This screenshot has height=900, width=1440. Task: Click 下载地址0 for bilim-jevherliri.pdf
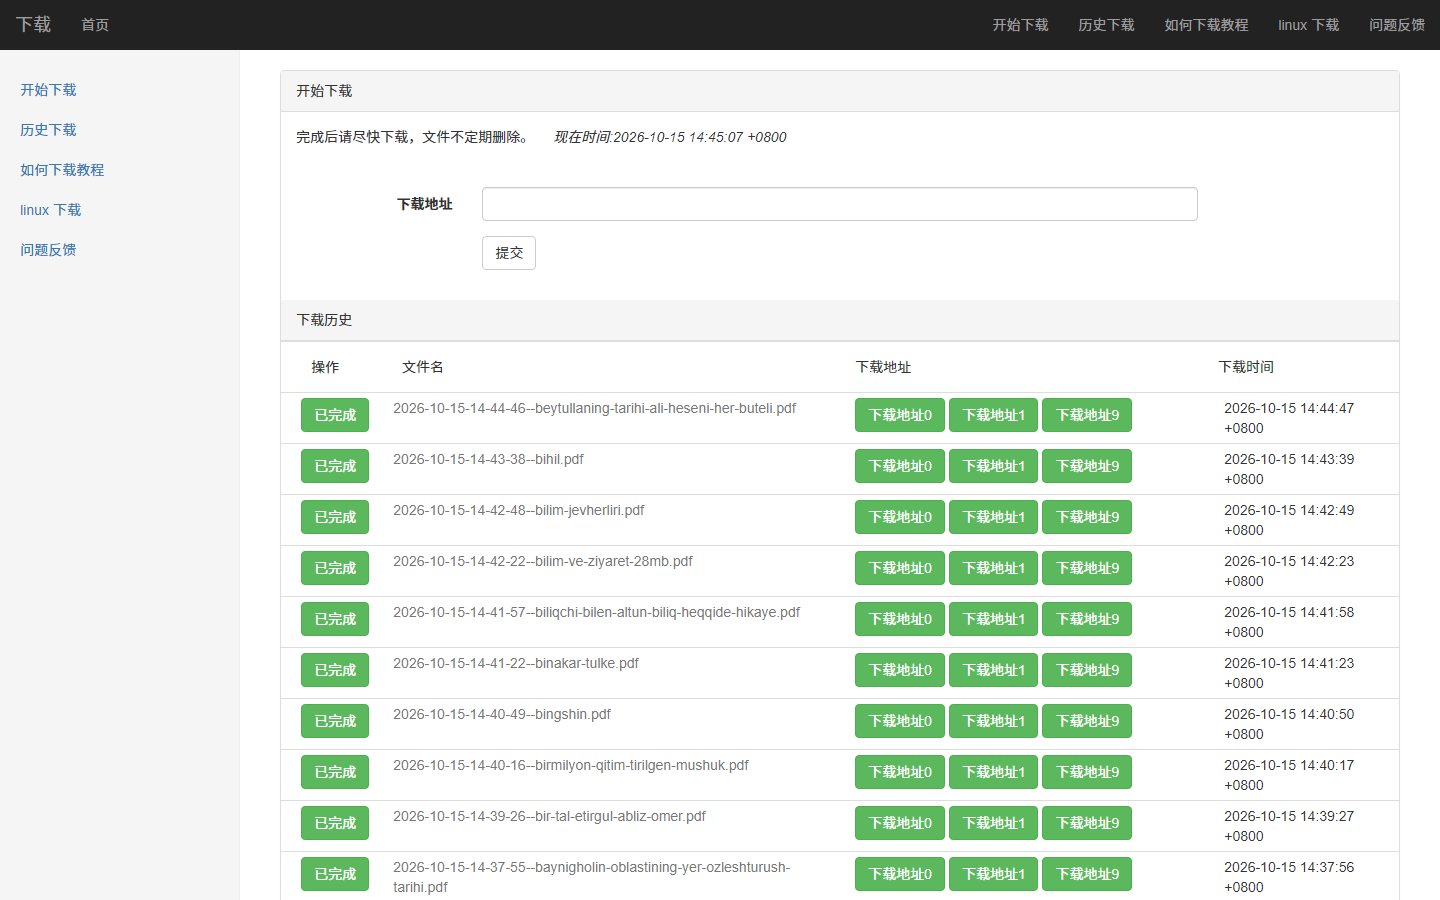[900, 517]
